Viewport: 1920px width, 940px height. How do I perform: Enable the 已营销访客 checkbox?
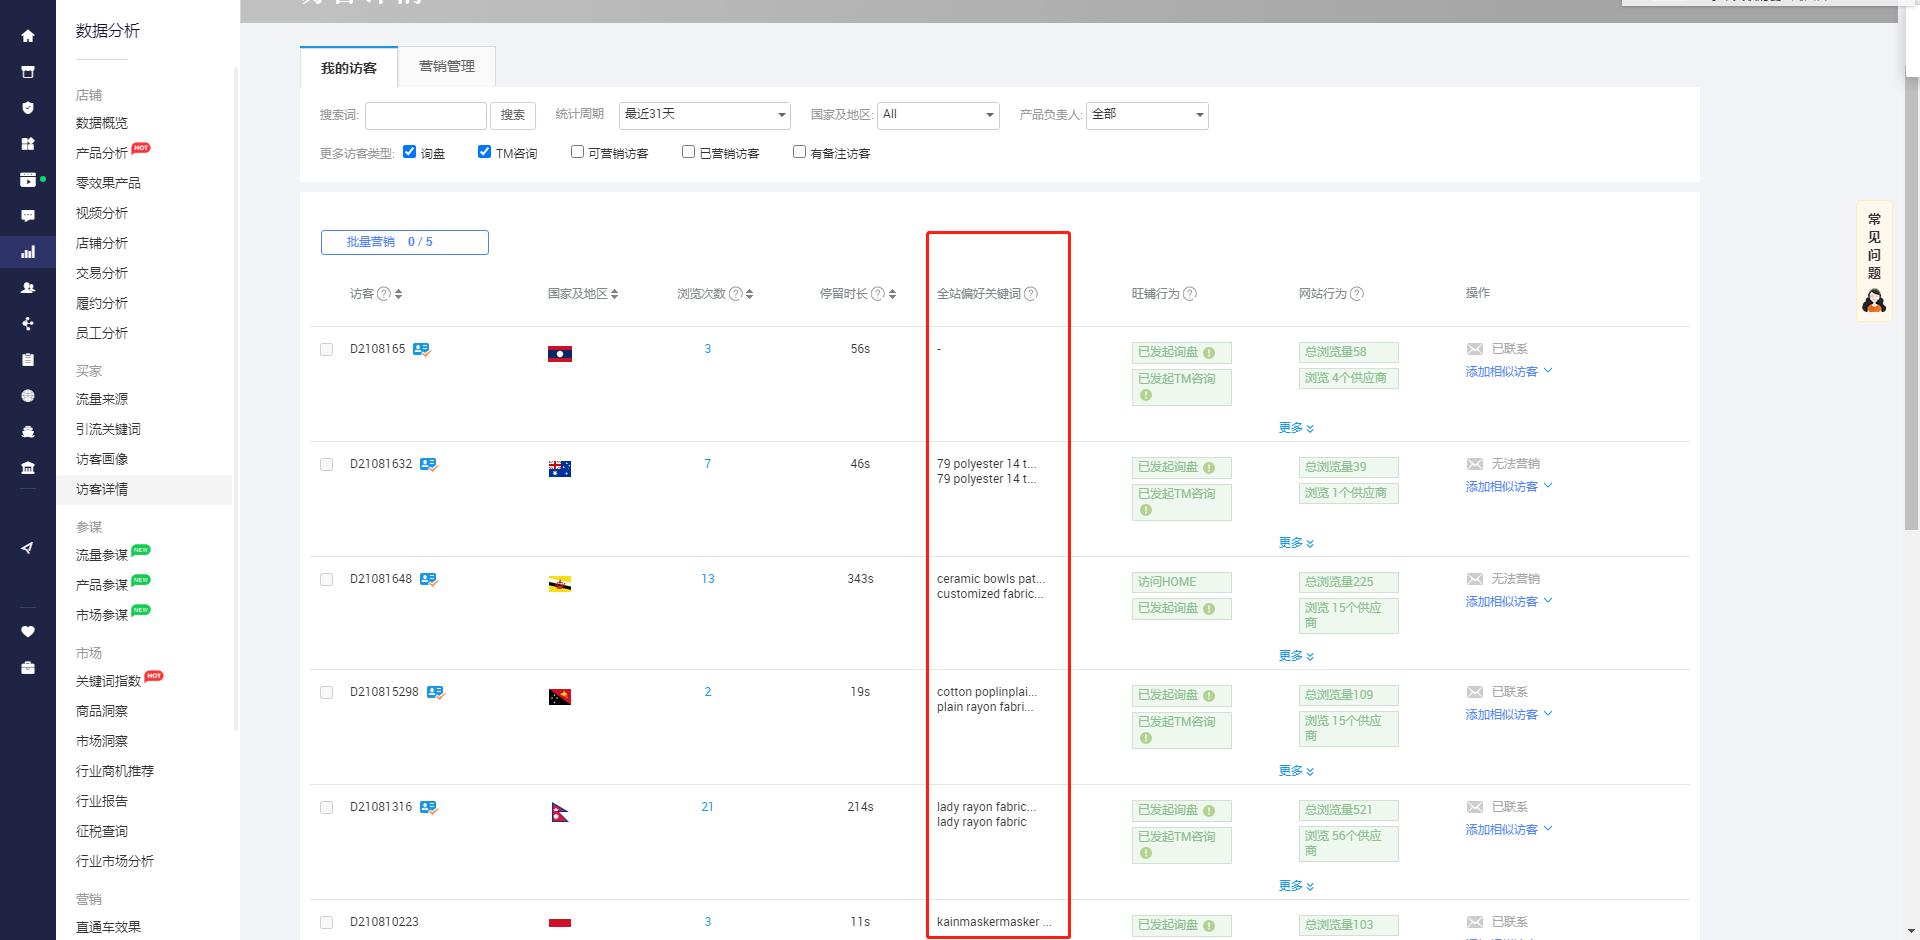(x=688, y=152)
